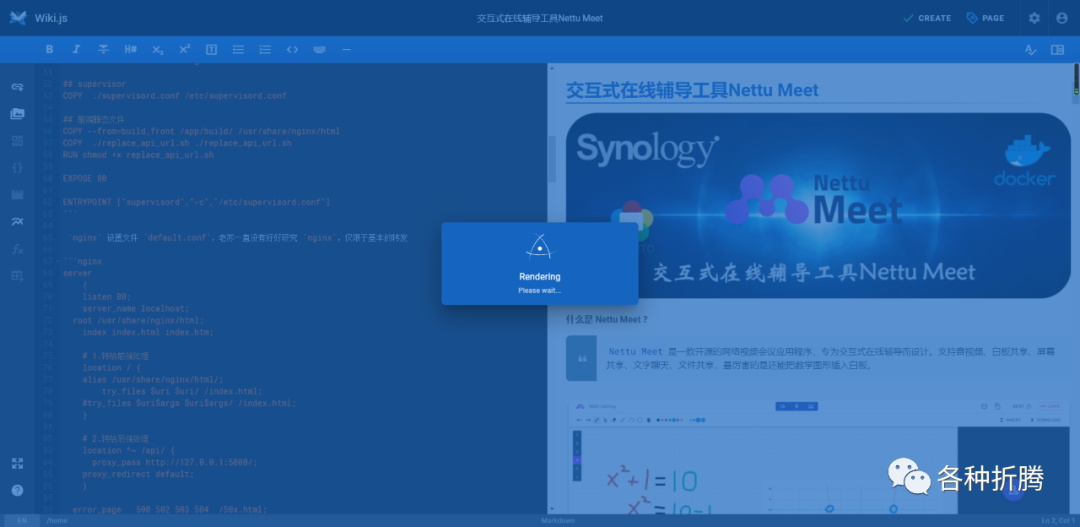This screenshot has width=1080, height=527.
Task: Click the "server_name localhost;" line
Action: click(136, 309)
